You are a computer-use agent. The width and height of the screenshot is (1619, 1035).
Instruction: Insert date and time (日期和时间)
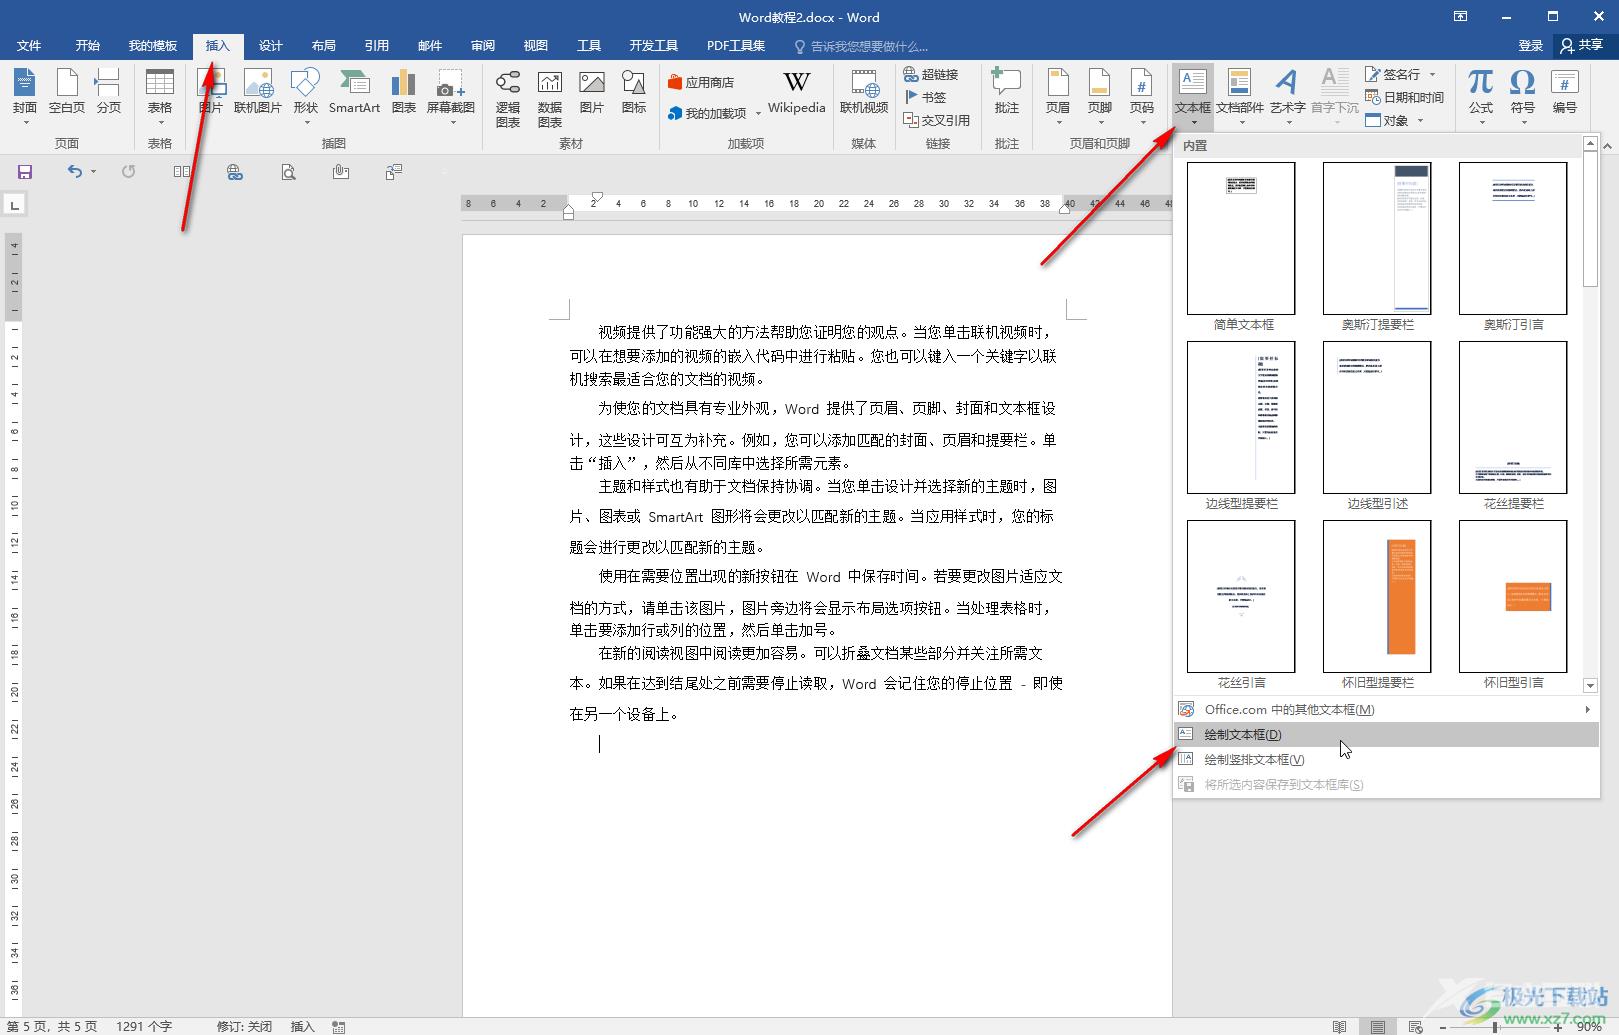(x=1404, y=97)
